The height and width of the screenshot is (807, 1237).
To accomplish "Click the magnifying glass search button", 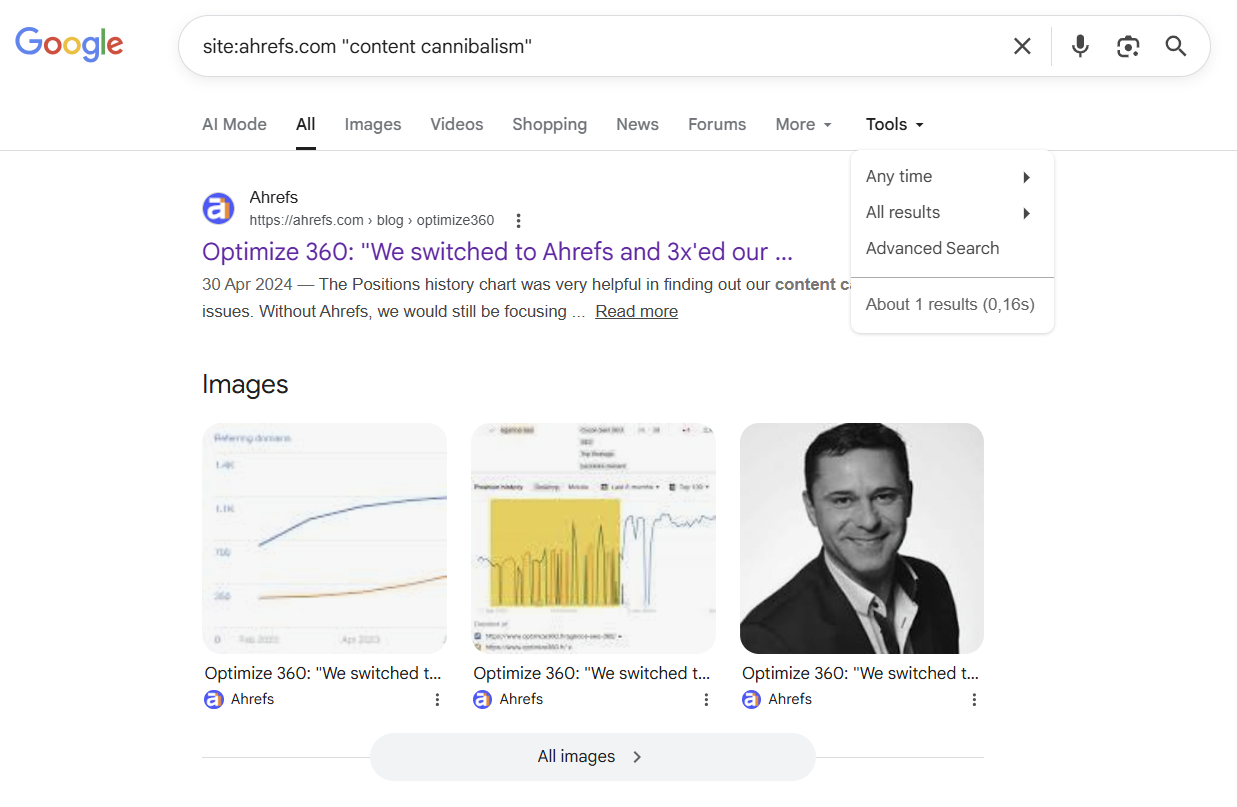I will tap(1176, 46).
